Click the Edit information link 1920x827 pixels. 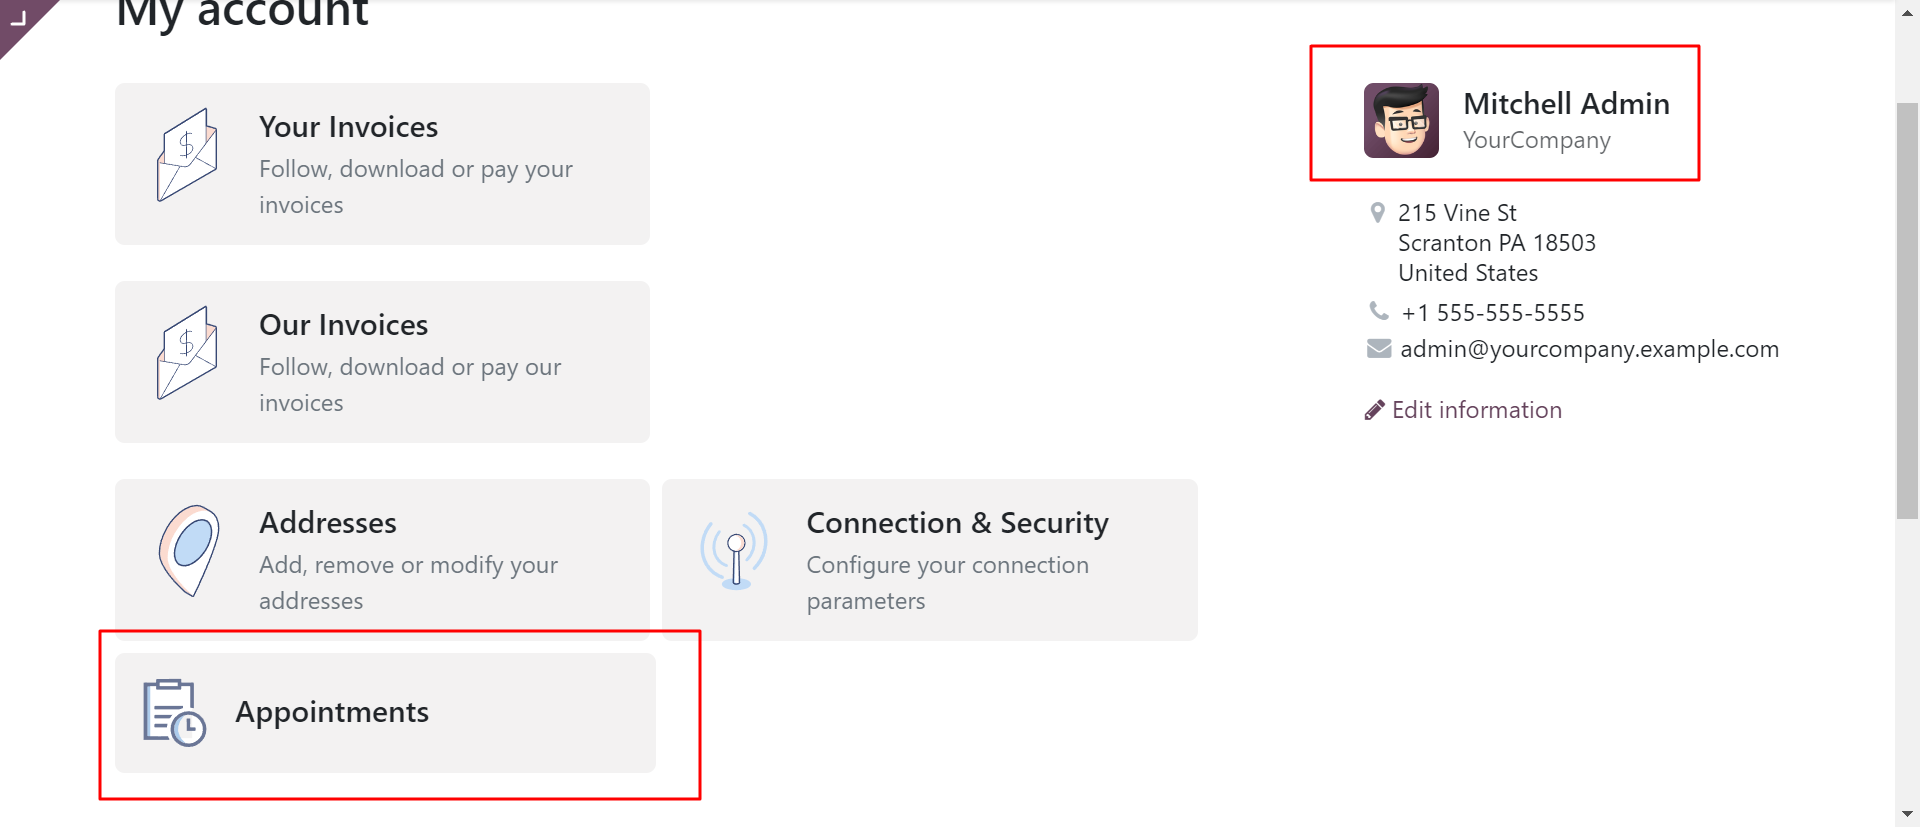[1477, 410]
